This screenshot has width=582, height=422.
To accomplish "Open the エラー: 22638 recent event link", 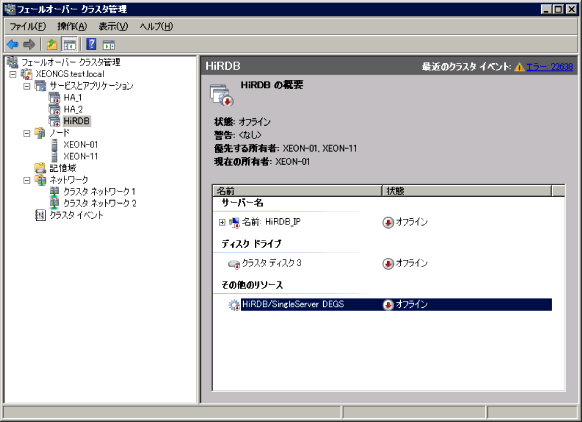I will coord(550,67).
